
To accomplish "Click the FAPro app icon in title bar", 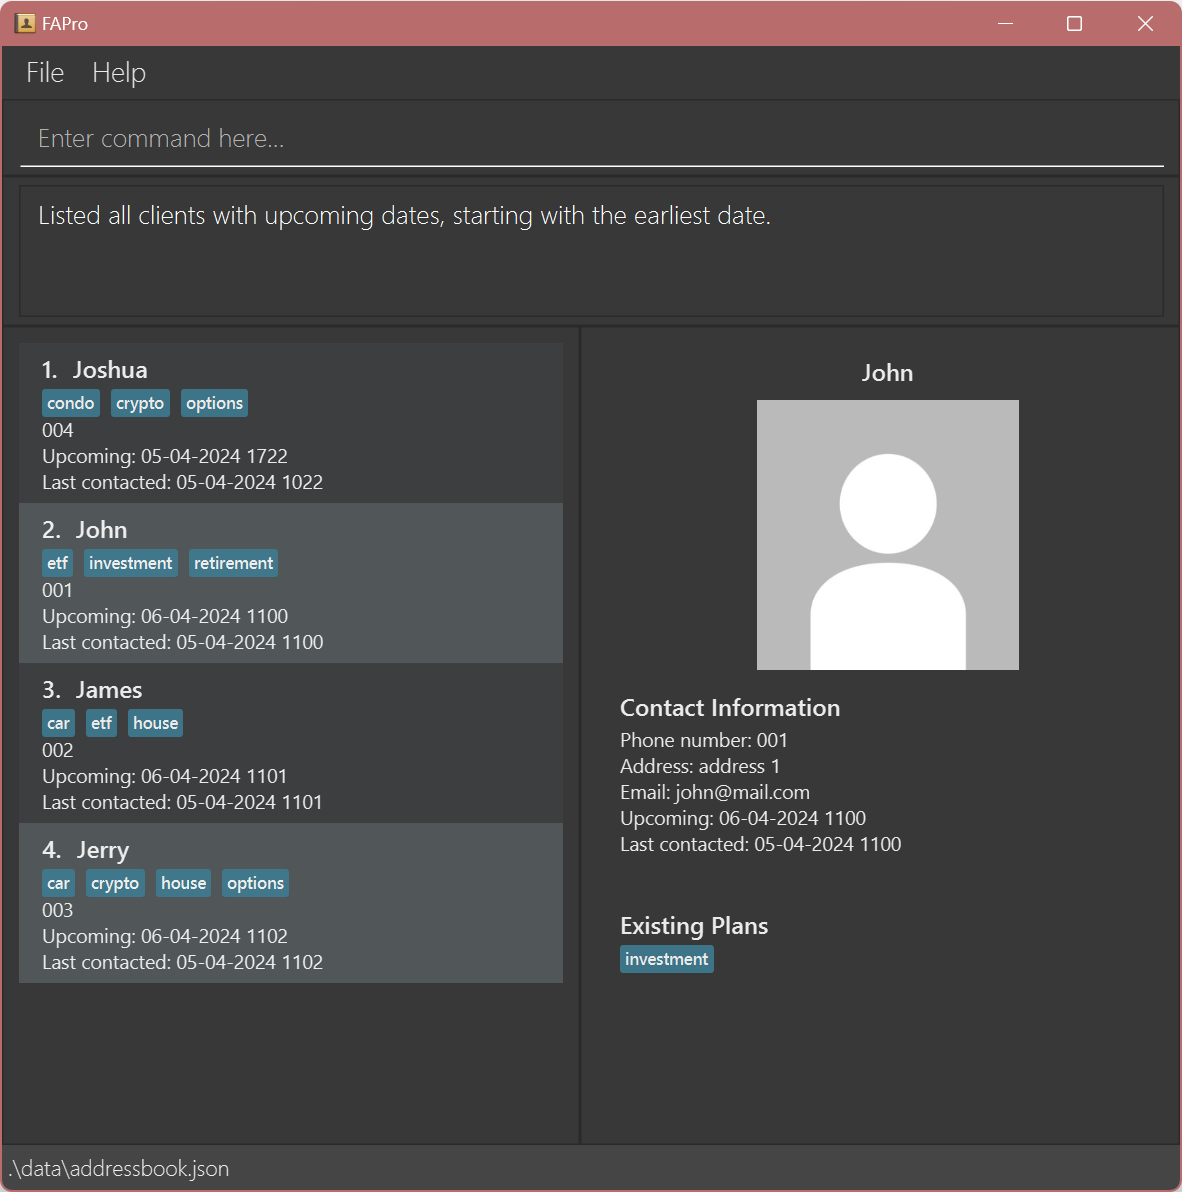I will tap(25, 24).
